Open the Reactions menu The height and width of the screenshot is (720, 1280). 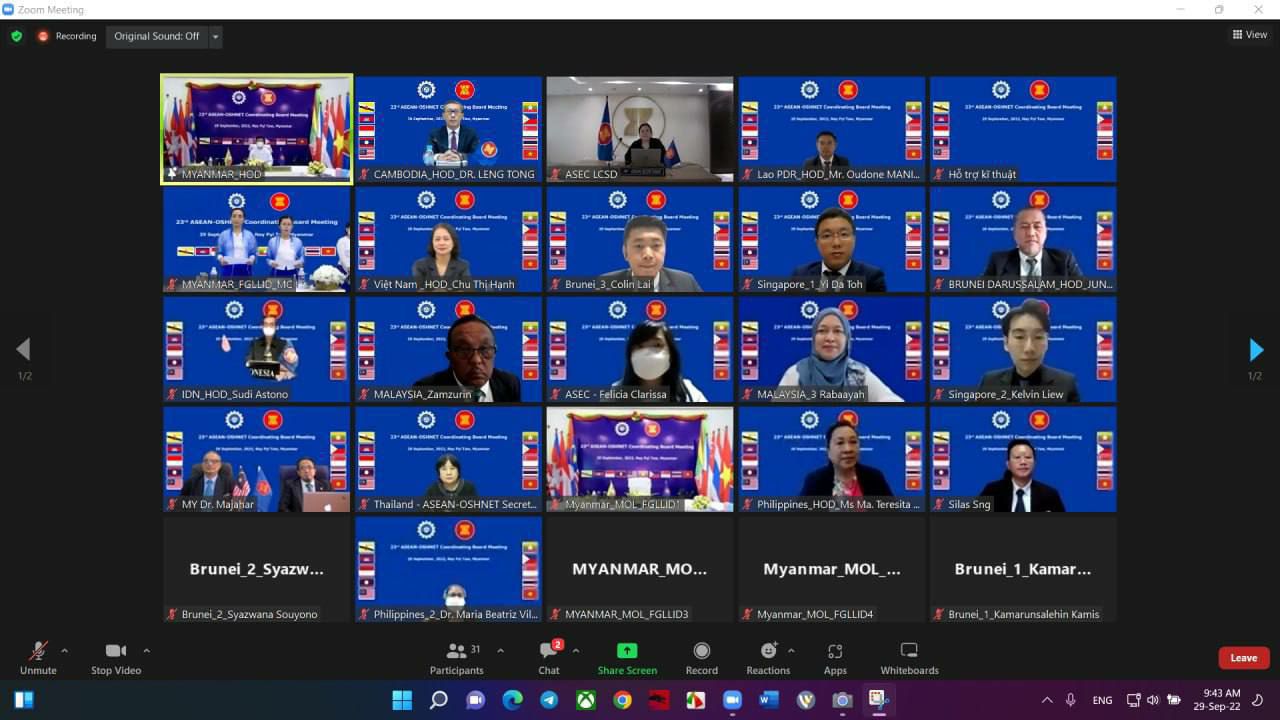click(x=767, y=657)
